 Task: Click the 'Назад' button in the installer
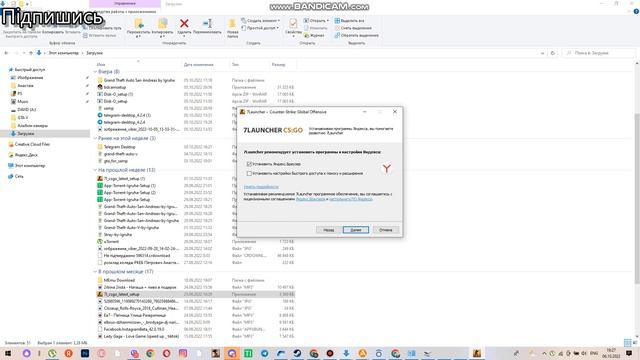pos(328,230)
